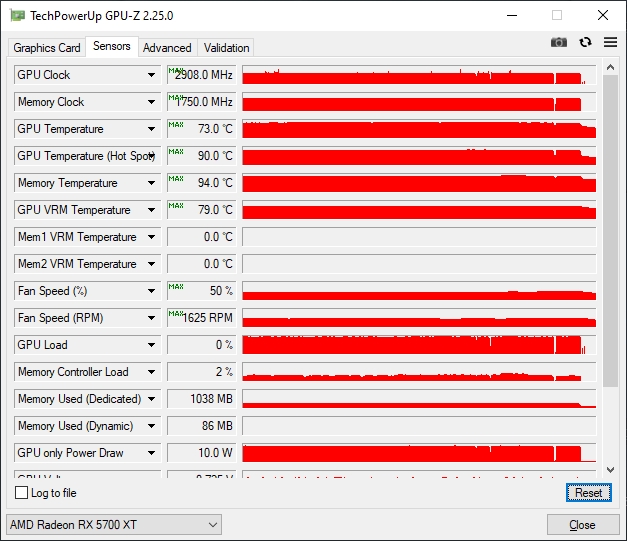This screenshot has width=627, height=541.
Task: Open the Memory Used (Dynamic) dropdown
Action: 151,426
